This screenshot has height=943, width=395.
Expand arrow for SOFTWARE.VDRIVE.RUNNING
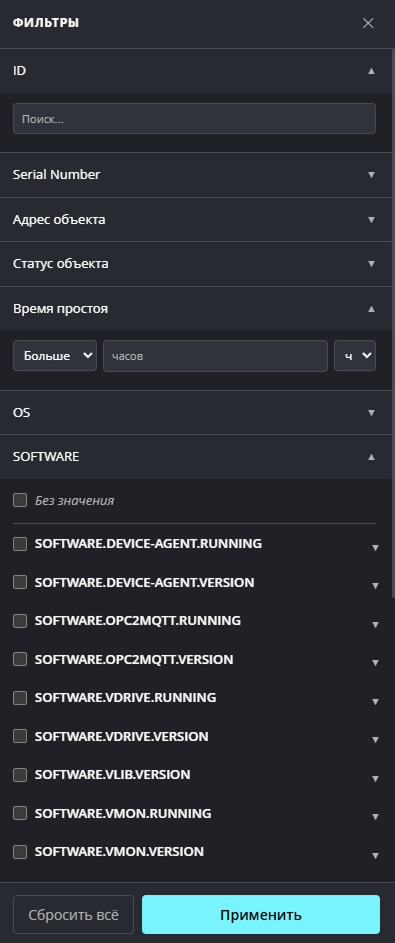[375, 702]
